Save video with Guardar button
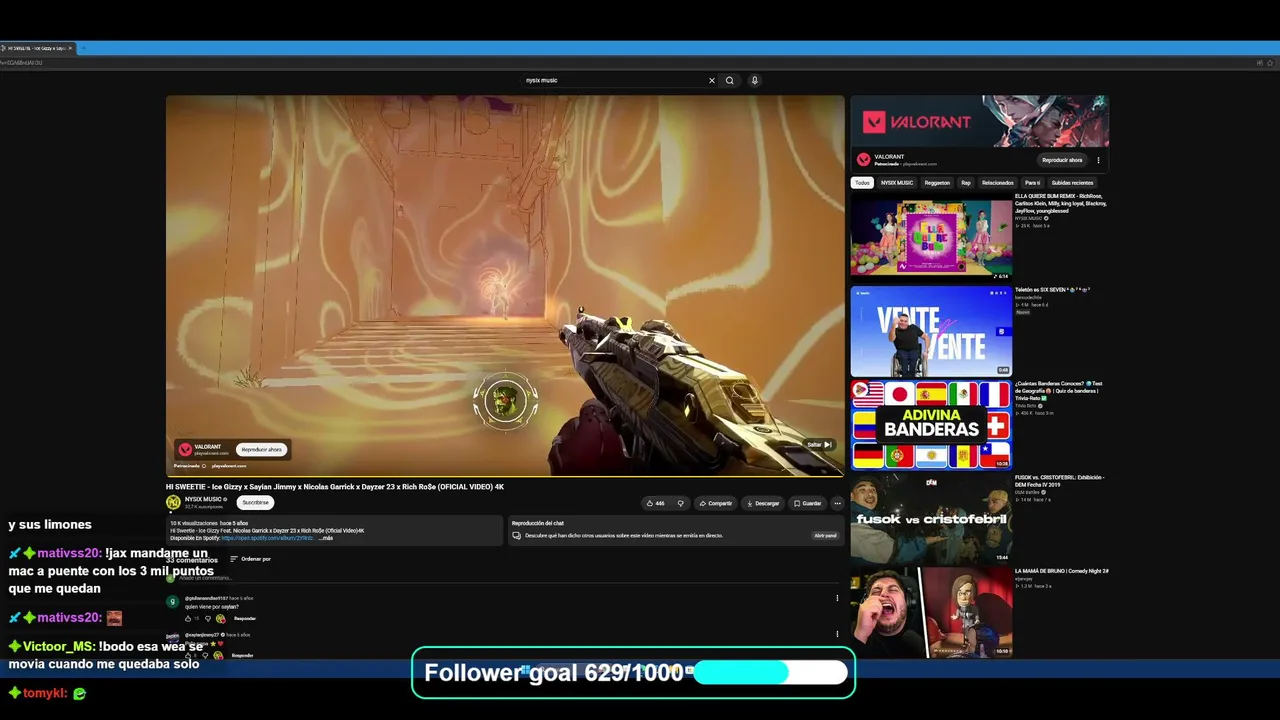This screenshot has width=1280, height=720. point(807,503)
